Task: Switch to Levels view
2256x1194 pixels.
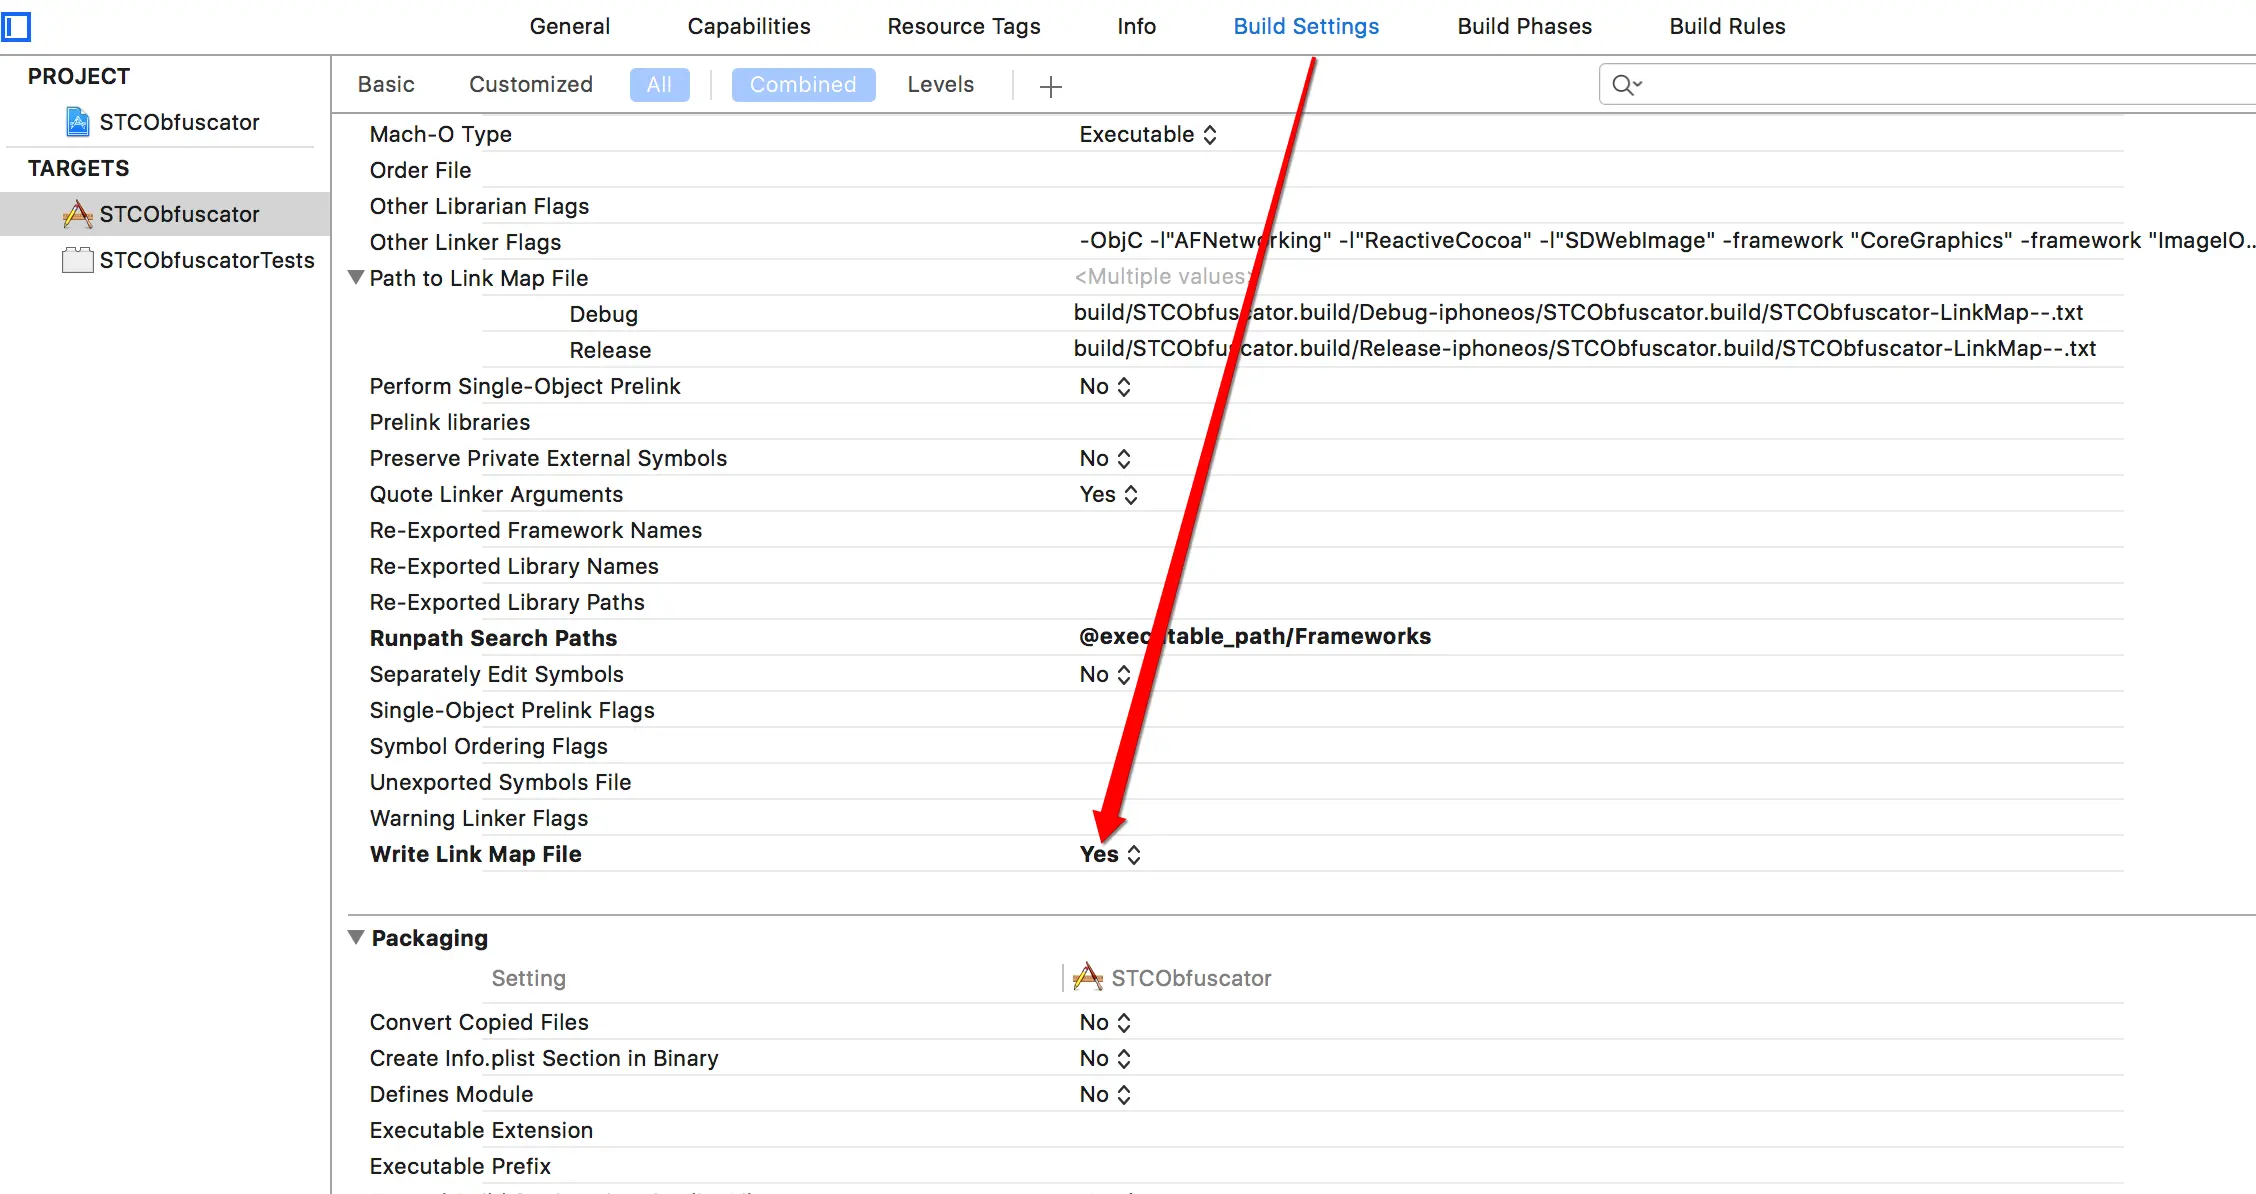Action: coord(940,85)
